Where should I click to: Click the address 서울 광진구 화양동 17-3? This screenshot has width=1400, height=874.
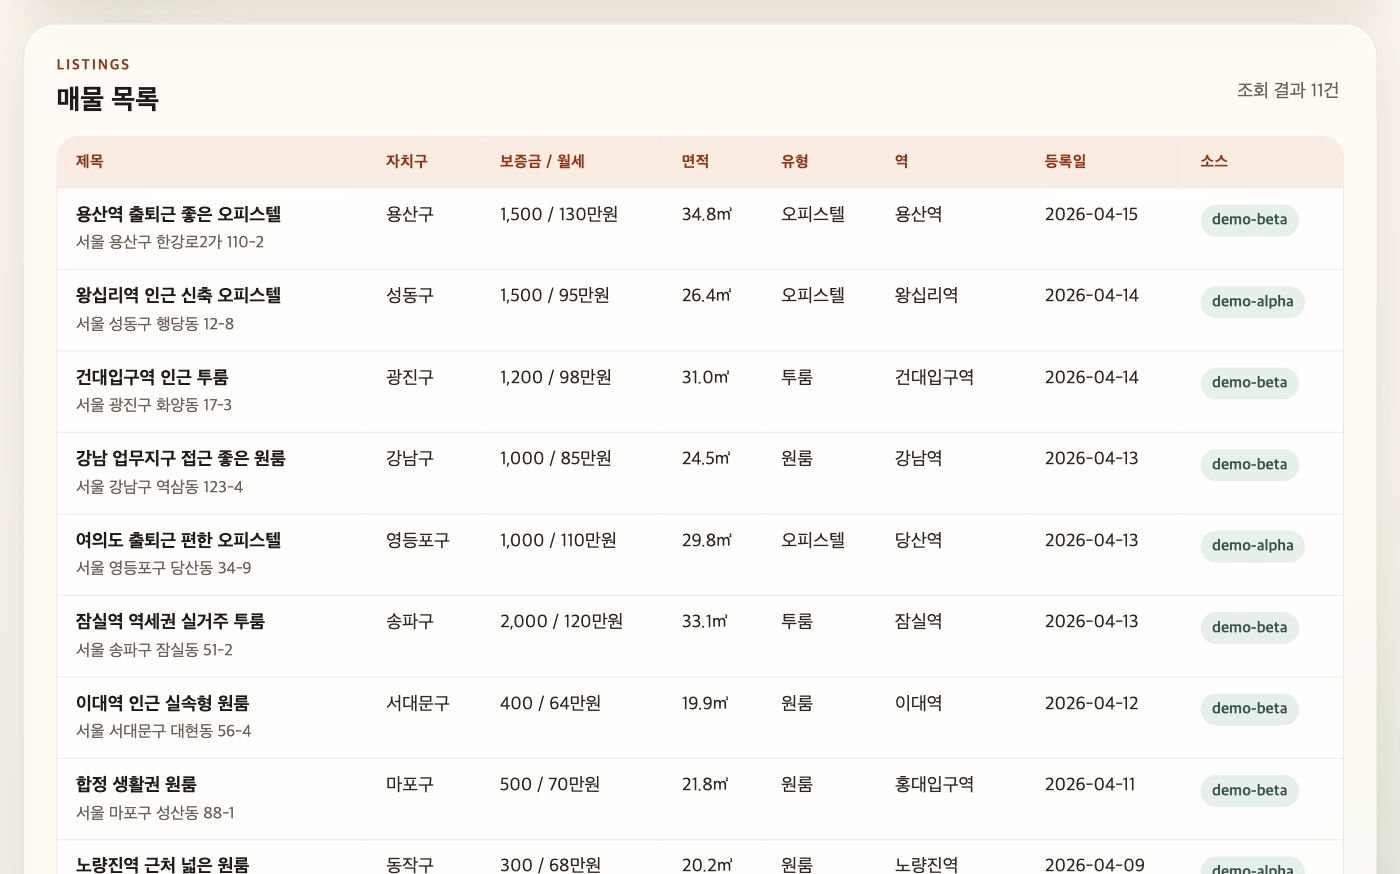coord(154,405)
